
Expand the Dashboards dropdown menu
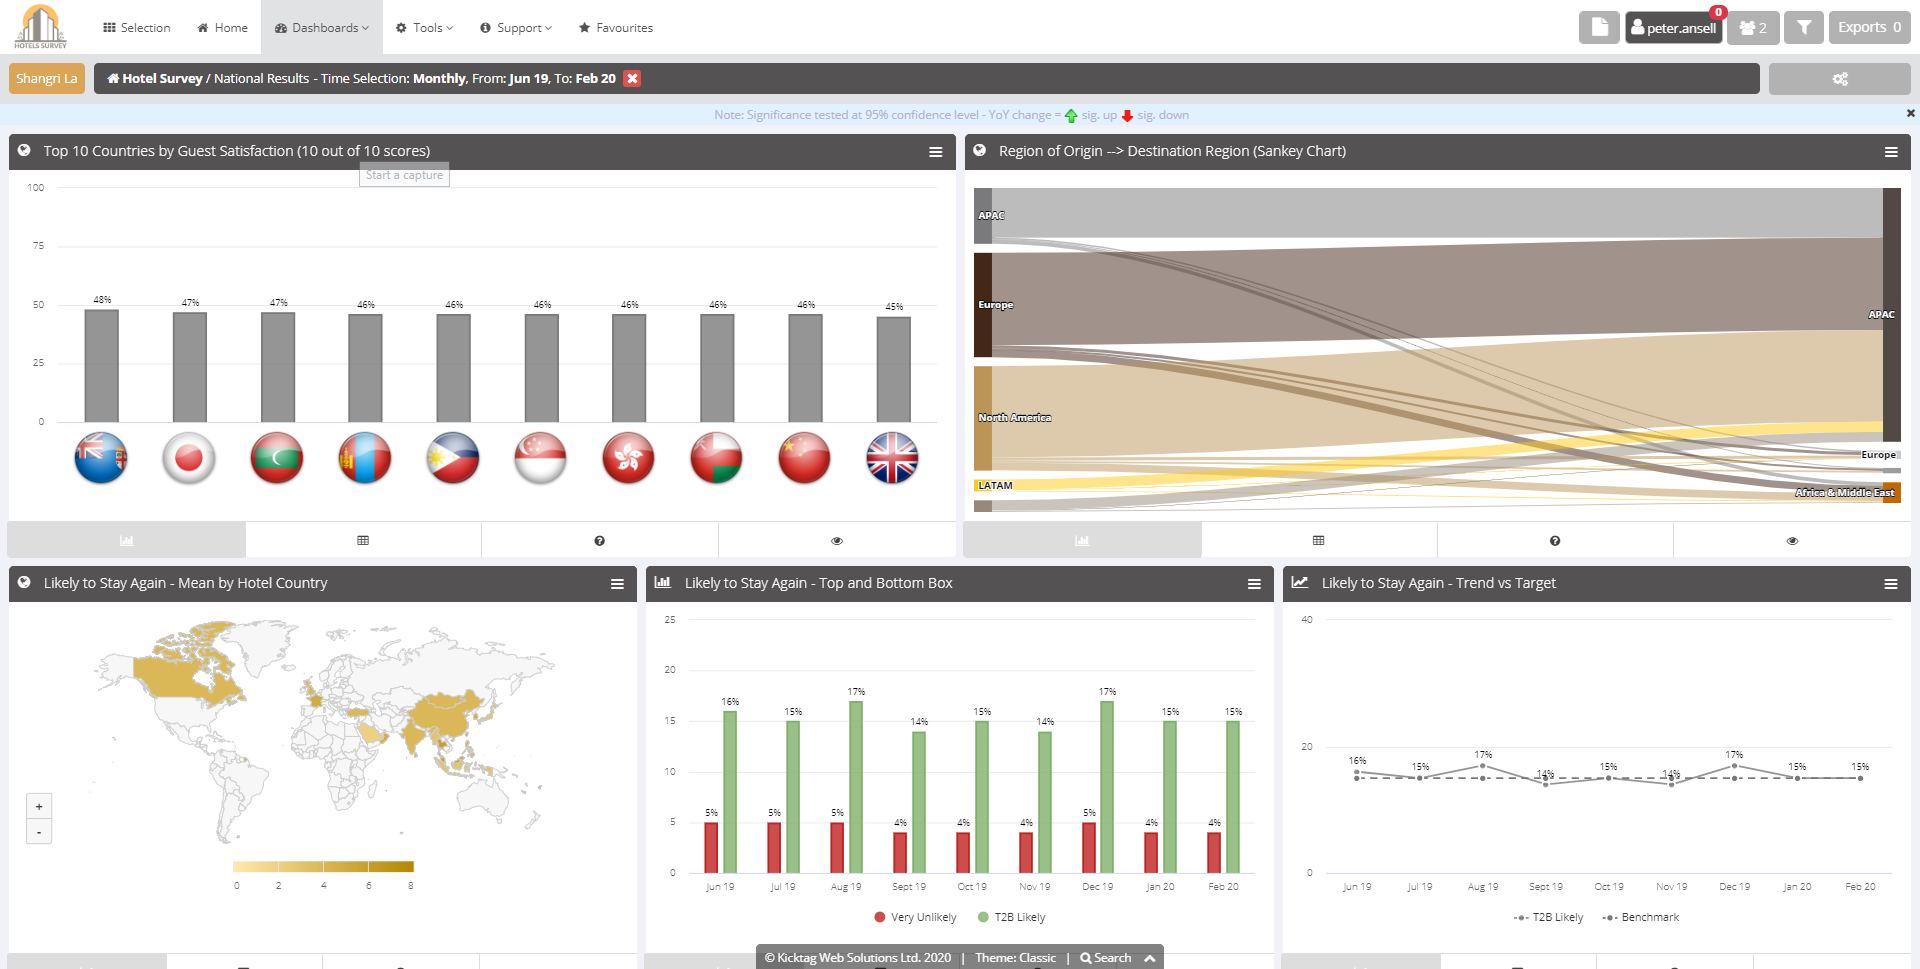coord(321,28)
